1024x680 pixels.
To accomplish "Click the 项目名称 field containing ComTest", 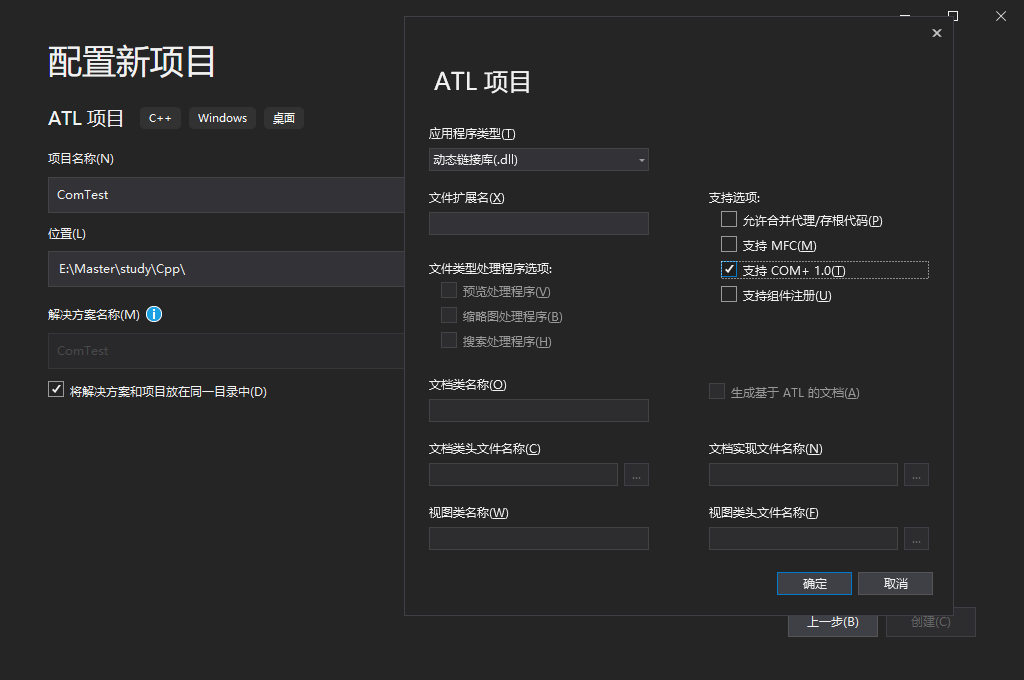I will point(226,195).
